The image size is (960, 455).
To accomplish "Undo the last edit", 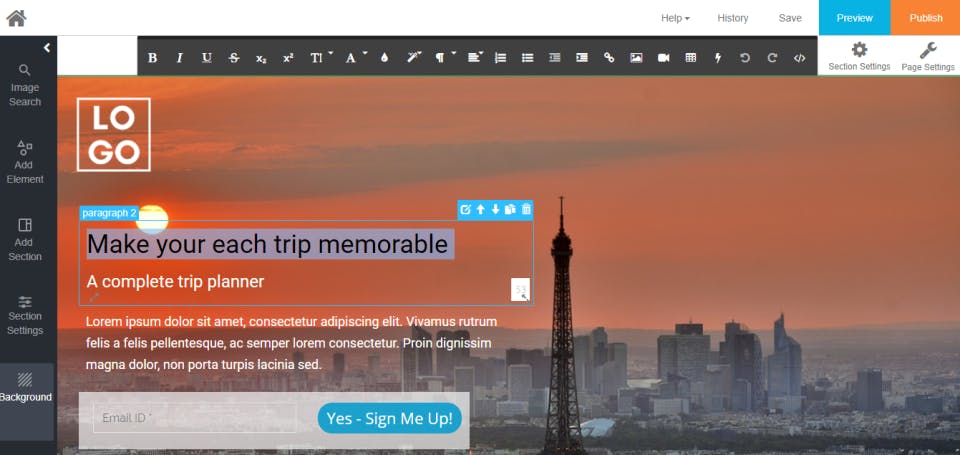I will (744, 58).
